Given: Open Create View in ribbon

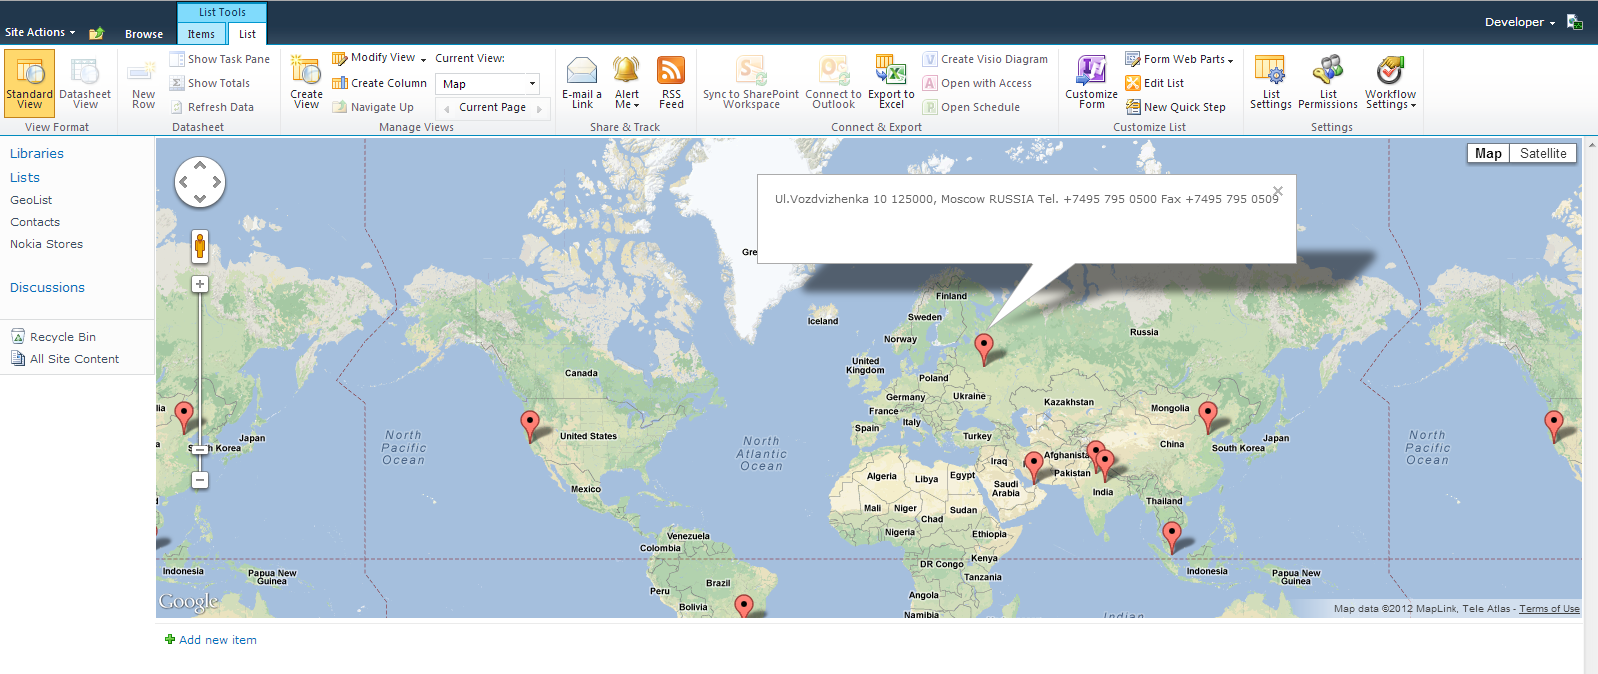Looking at the screenshot, I should point(306,83).
